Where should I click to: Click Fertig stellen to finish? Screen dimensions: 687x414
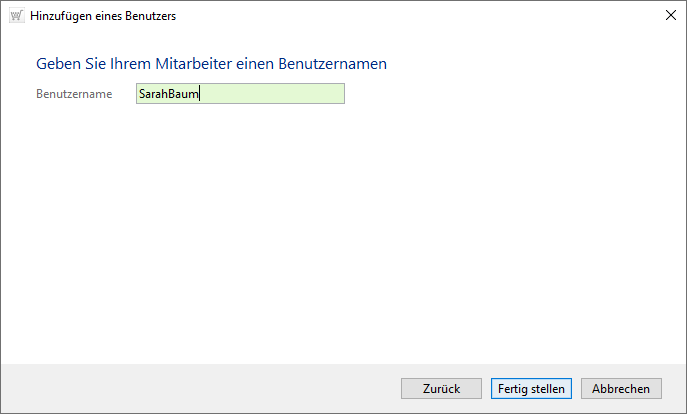point(530,389)
